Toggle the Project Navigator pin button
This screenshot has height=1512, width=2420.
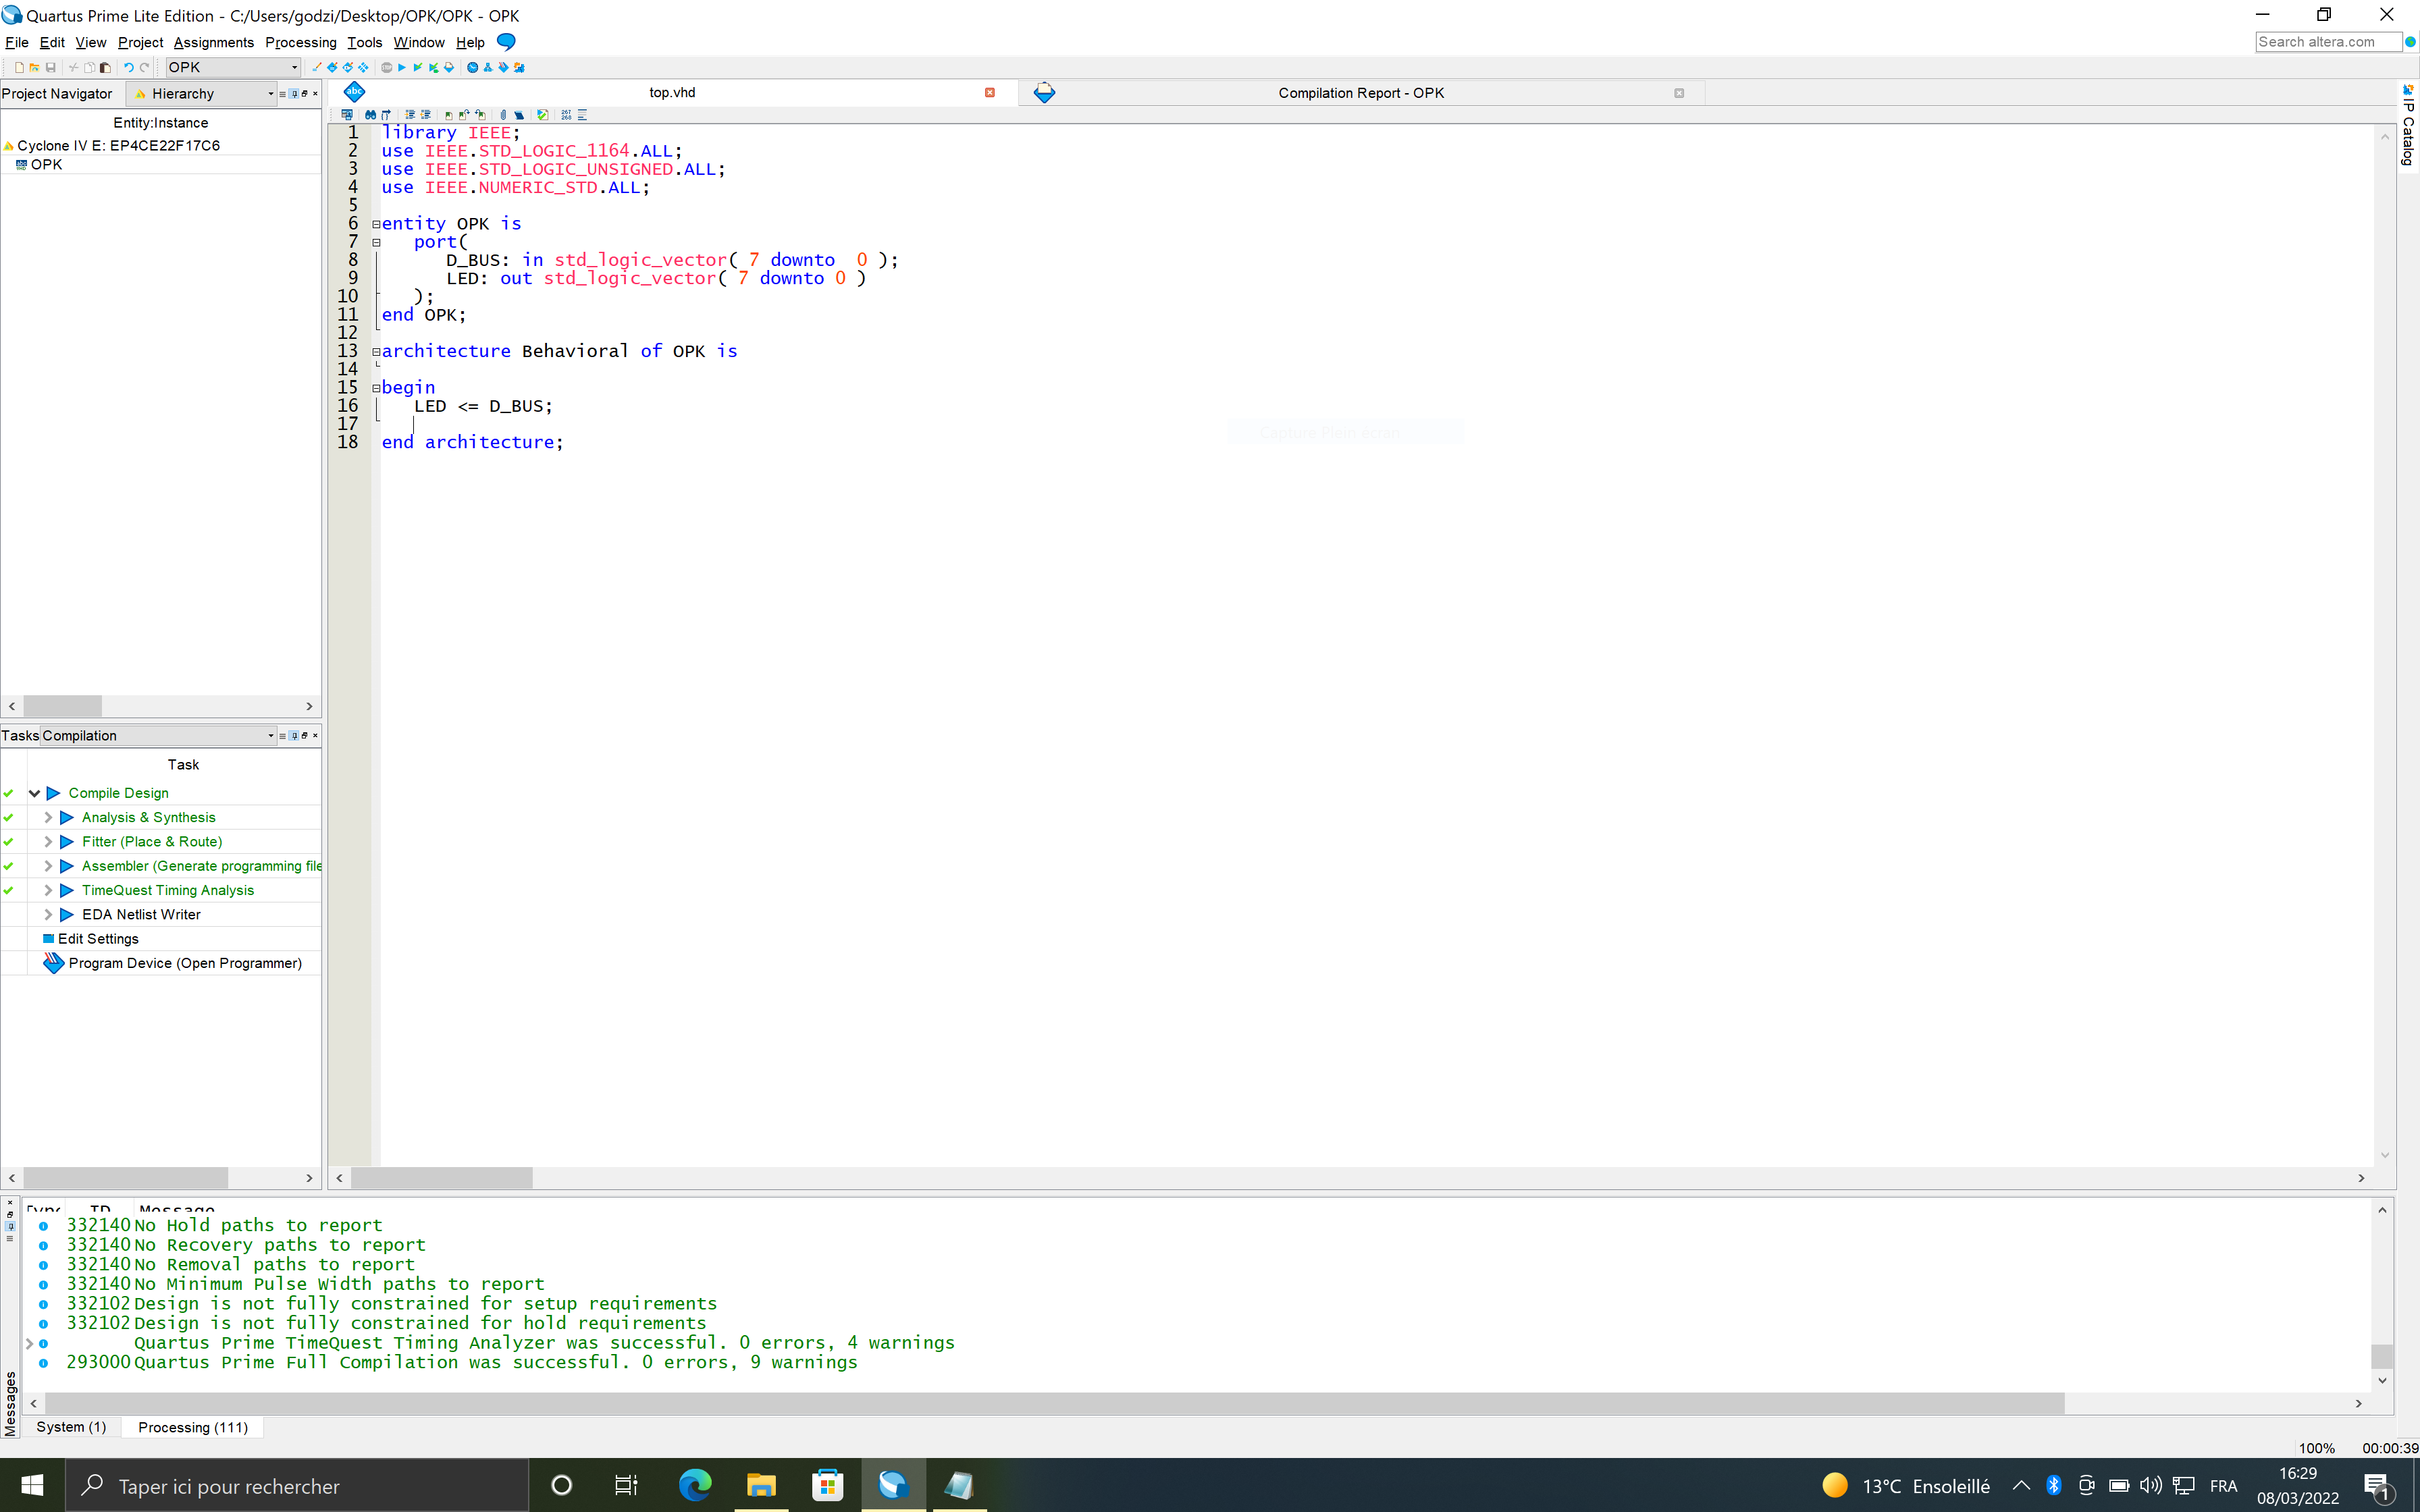tap(294, 94)
